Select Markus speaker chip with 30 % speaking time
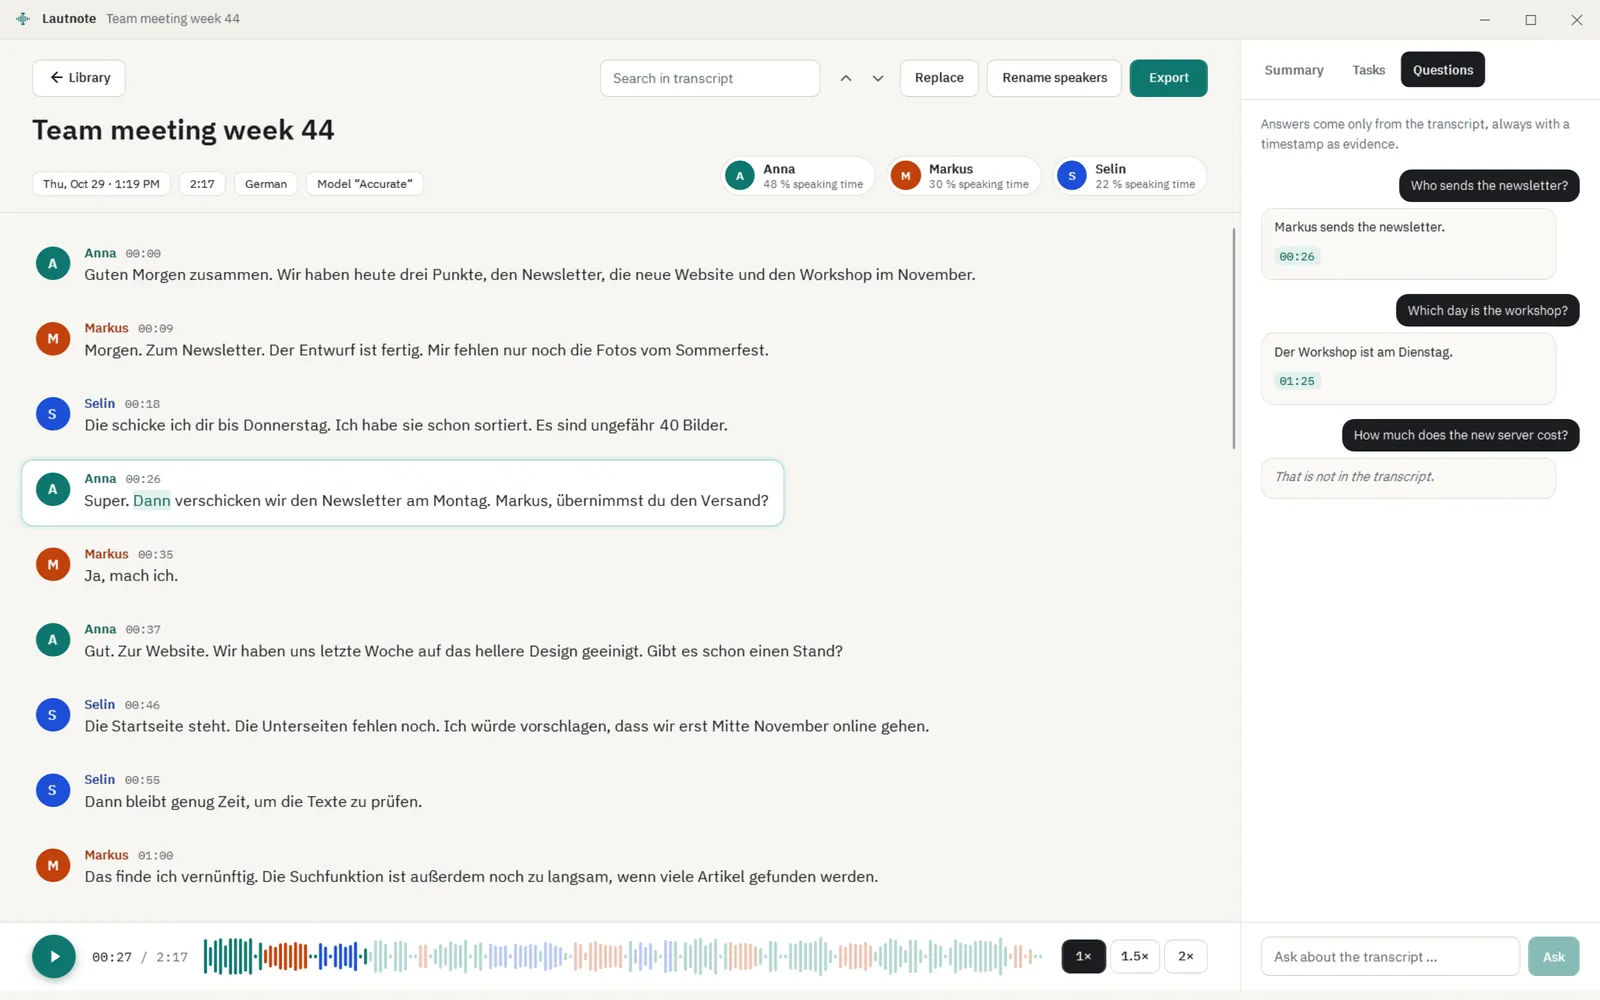The width and height of the screenshot is (1600, 1000). (964, 176)
